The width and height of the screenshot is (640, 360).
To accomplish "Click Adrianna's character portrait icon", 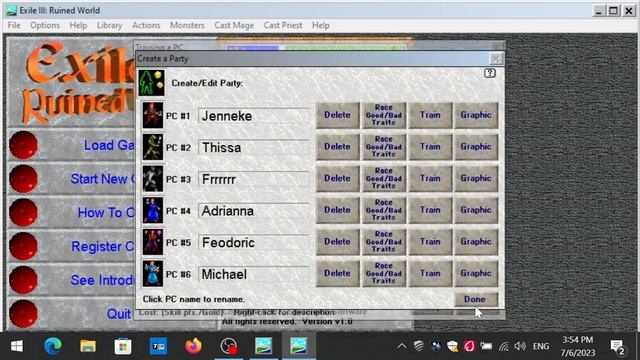I will 153,210.
